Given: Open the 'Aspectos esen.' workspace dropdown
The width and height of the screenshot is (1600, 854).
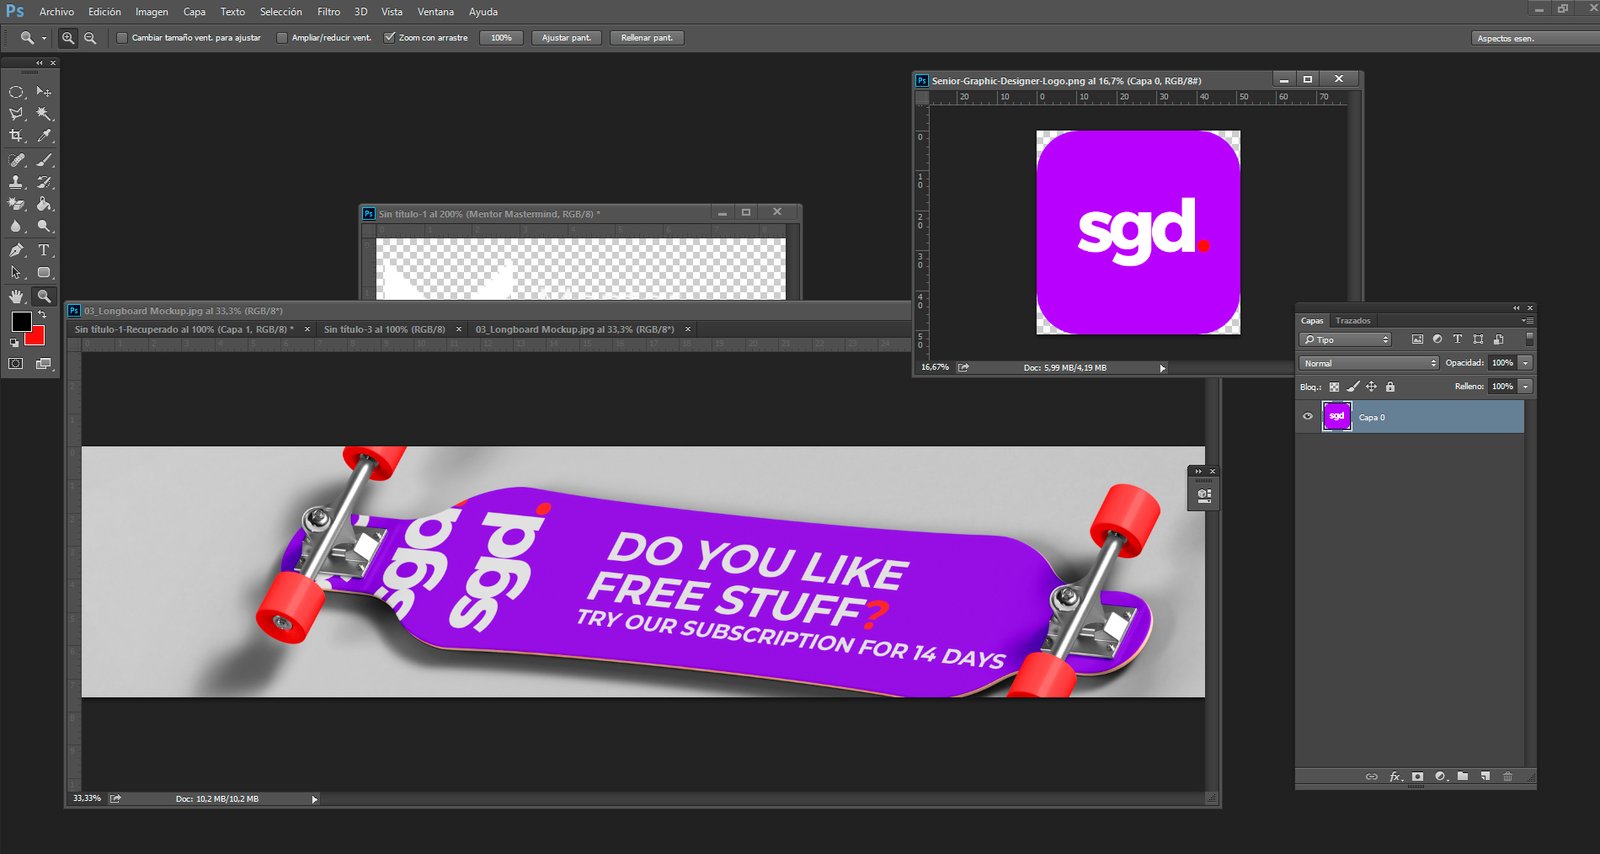Looking at the screenshot, I should point(1534,38).
